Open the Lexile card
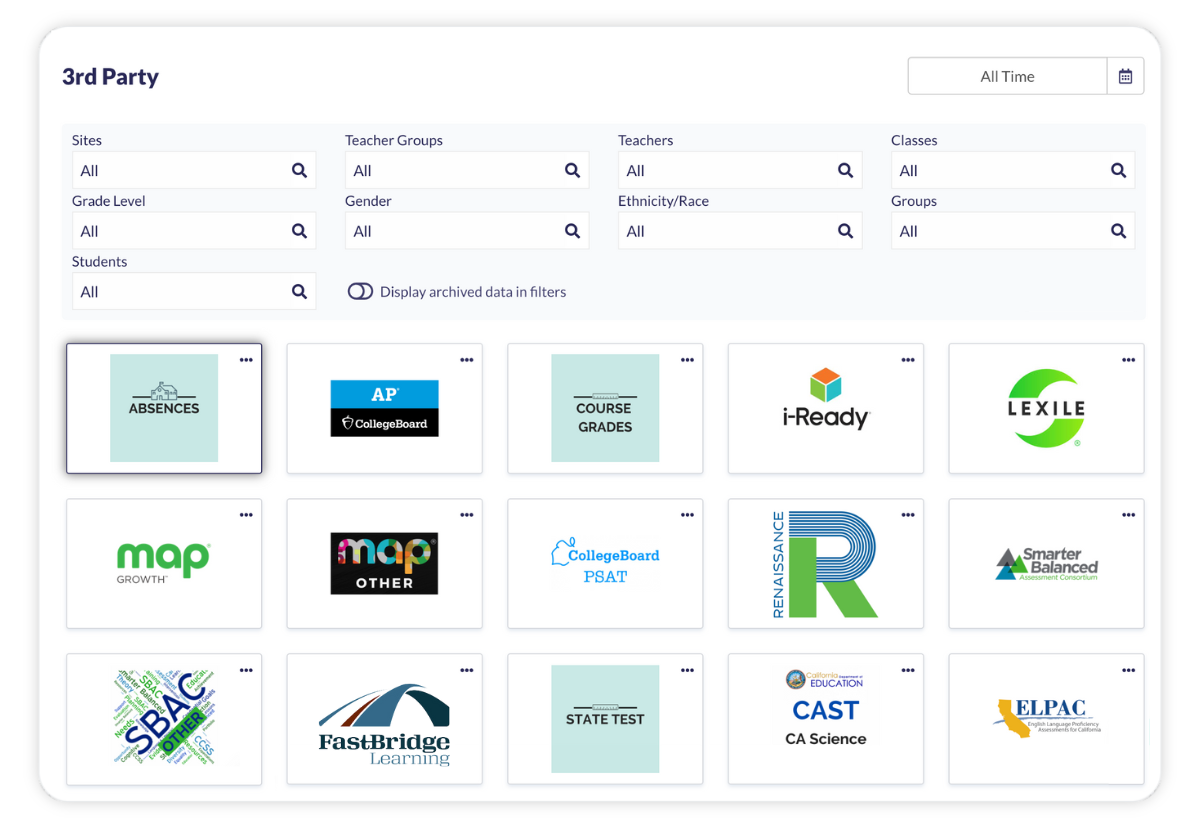Screen dimensions: 1200x828 click(1046, 408)
